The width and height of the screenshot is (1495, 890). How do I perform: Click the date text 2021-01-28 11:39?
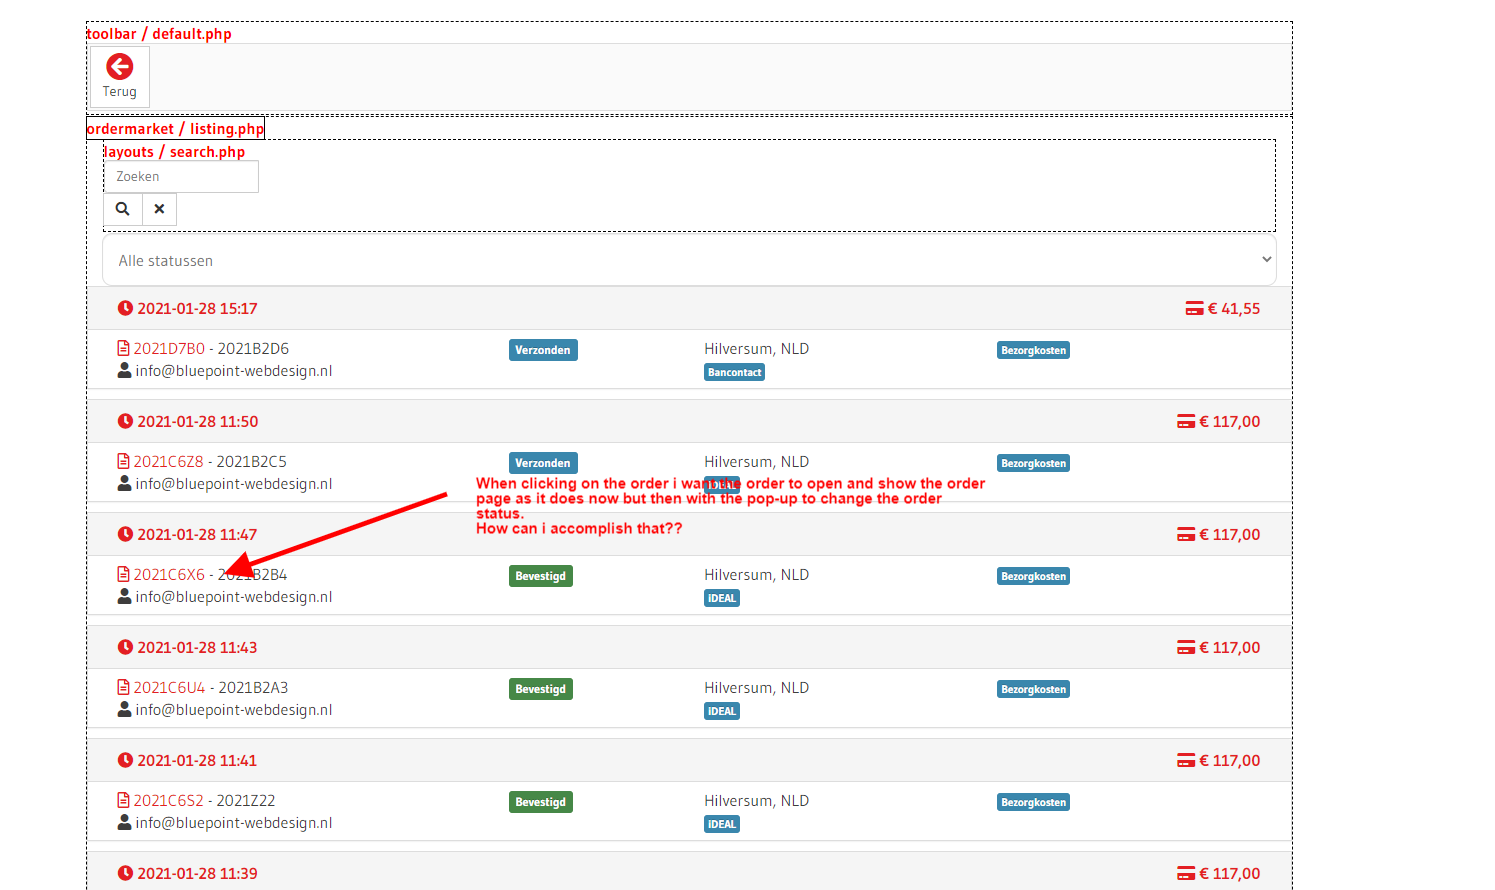pyautogui.click(x=197, y=873)
